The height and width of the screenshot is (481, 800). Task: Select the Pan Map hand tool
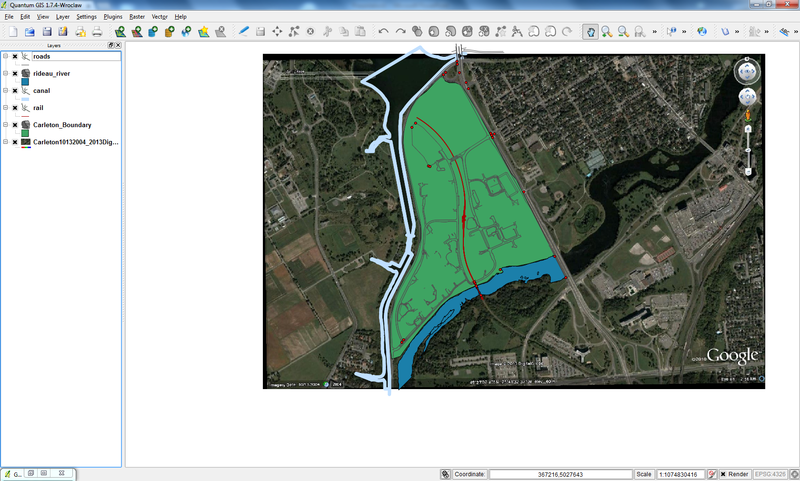590,32
